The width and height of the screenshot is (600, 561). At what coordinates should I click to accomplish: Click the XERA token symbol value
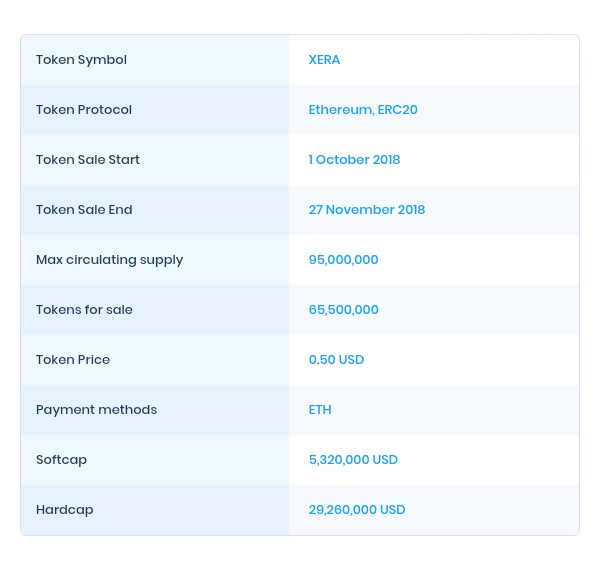(x=324, y=60)
